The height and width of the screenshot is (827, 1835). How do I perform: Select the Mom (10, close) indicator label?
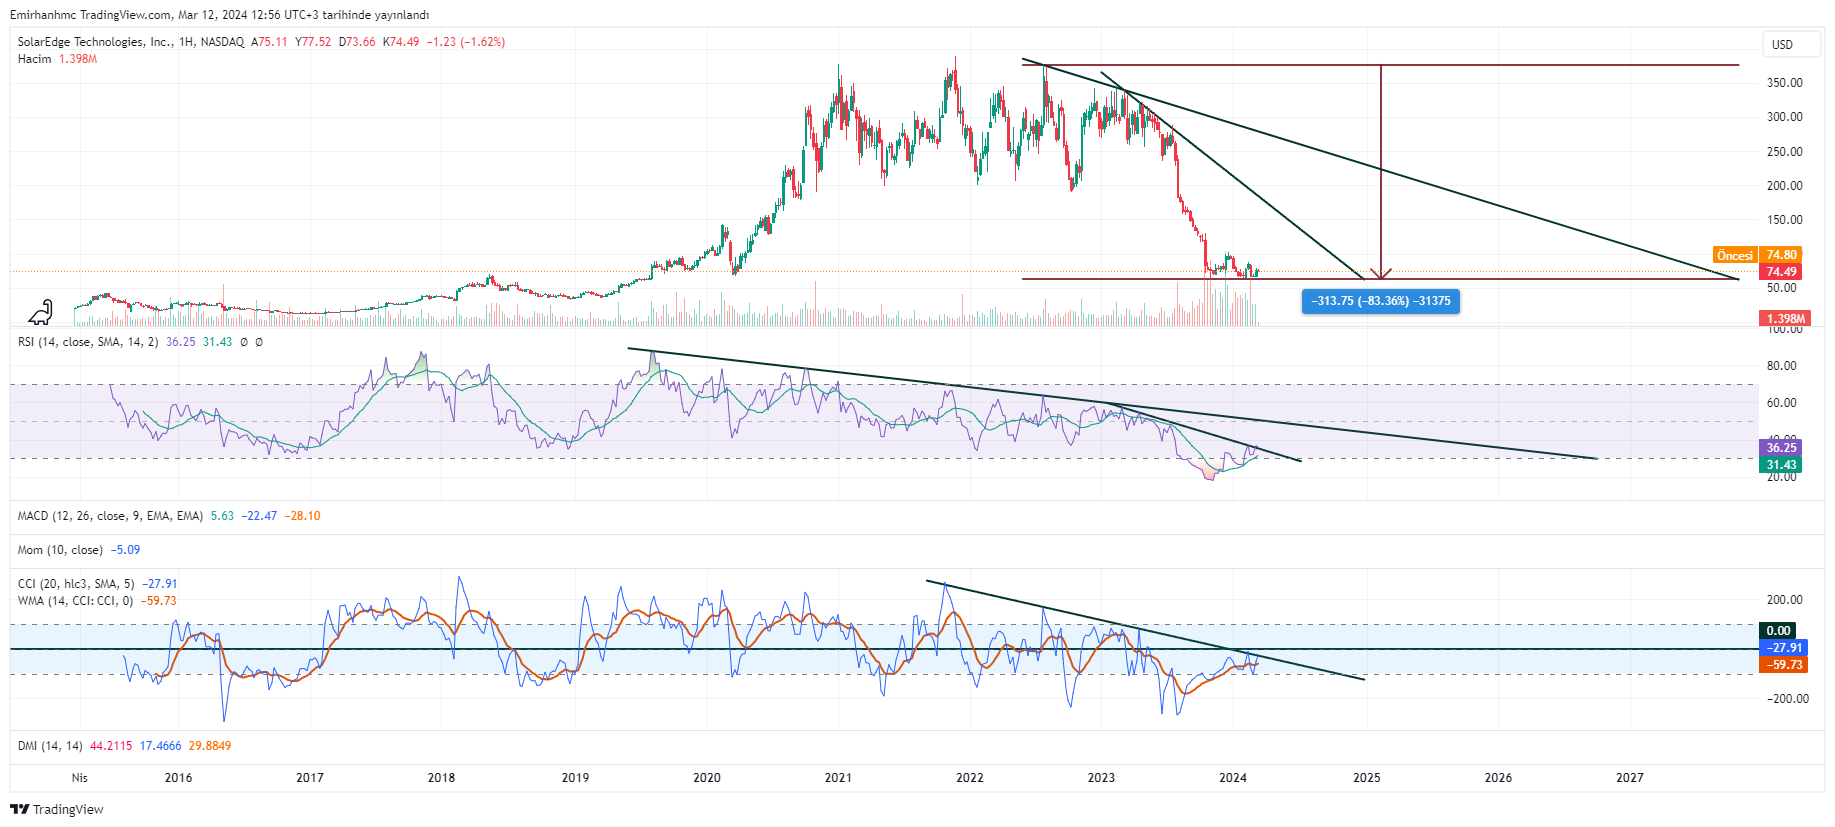[x=60, y=550]
